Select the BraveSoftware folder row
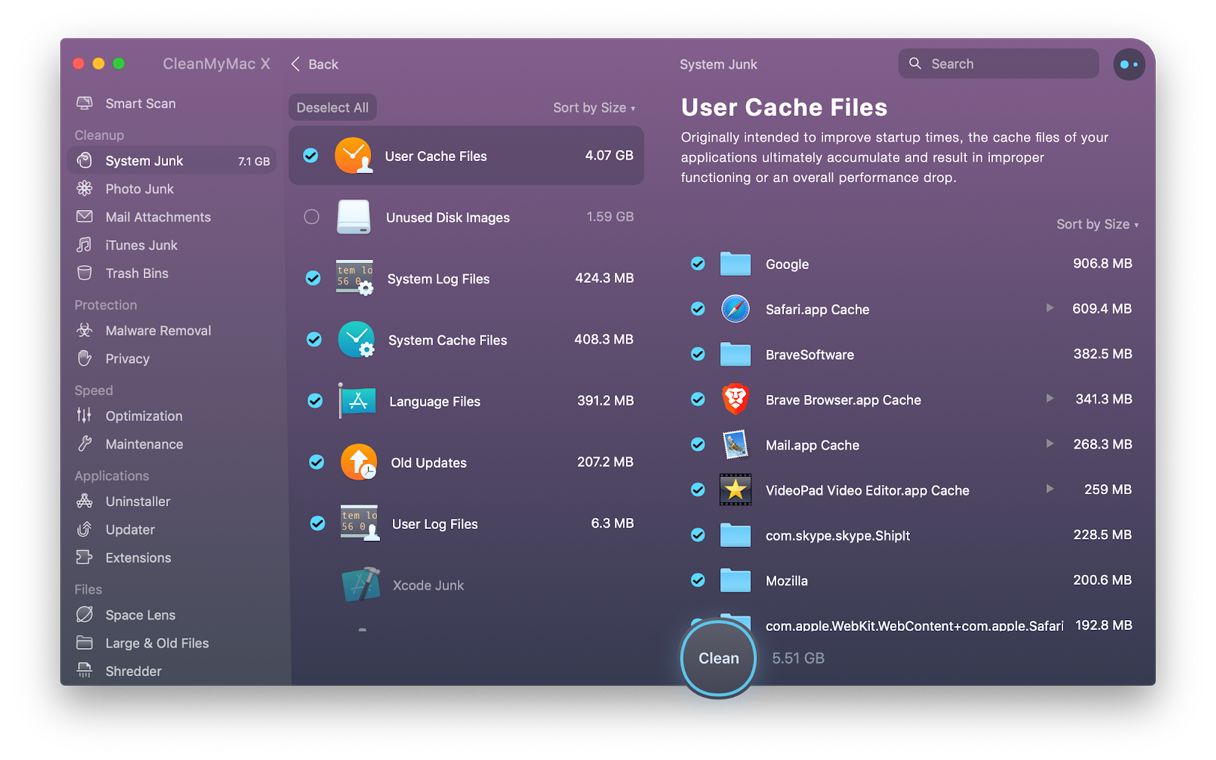This screenshot has height=760, width=1216. click(x=910, y=354)
